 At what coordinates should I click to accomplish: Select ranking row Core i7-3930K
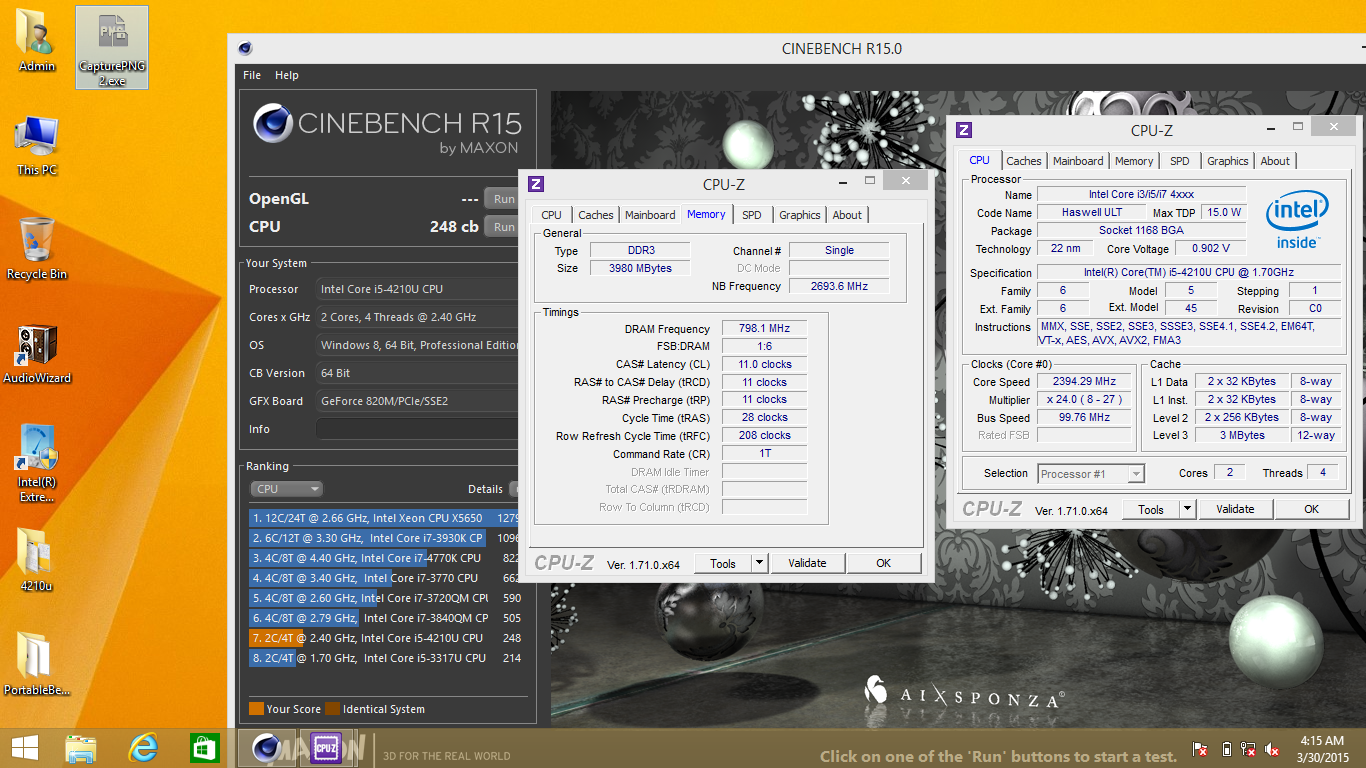pos(385,538)
